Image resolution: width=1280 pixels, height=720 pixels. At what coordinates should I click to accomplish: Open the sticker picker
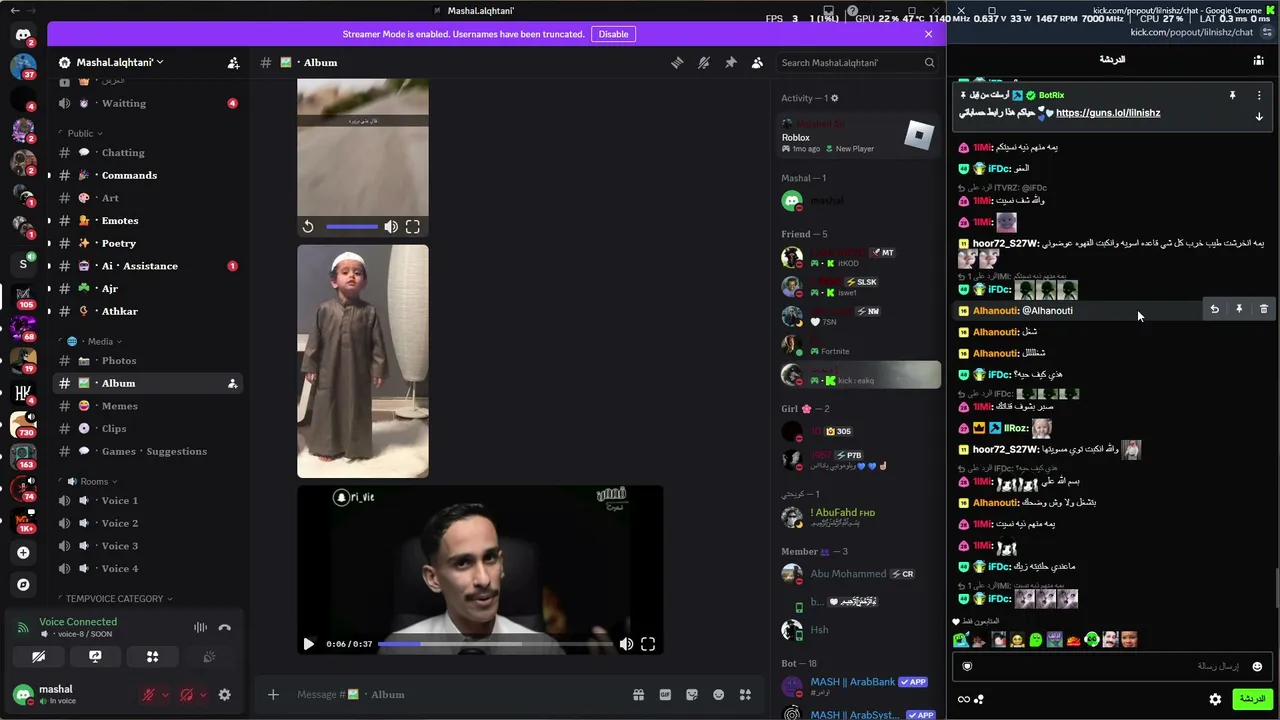tap(691, 695)
